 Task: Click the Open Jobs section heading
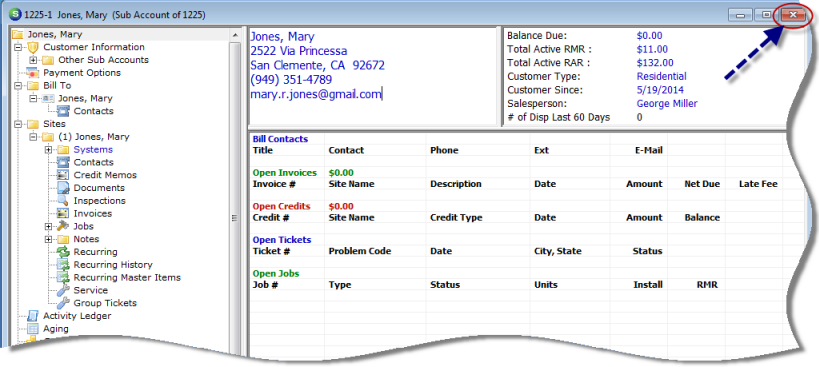click(x=276, y=274)
